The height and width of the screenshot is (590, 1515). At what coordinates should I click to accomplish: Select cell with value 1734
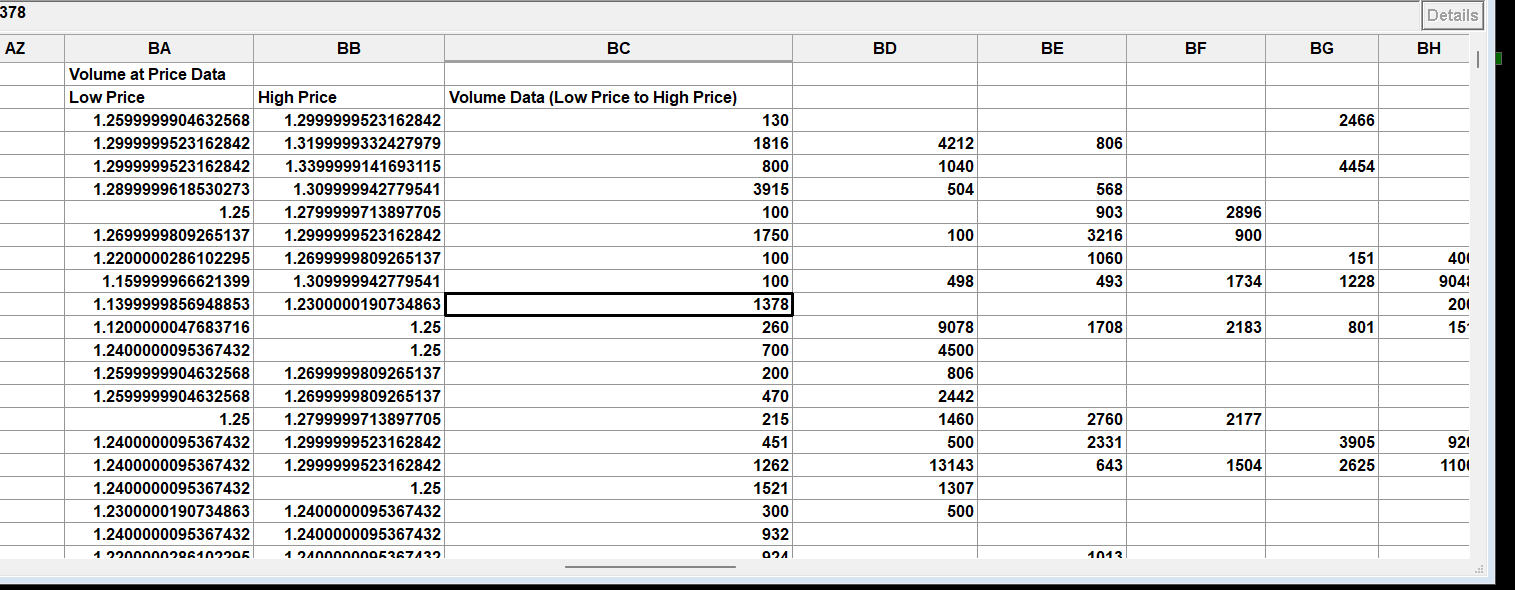pos(1196,281)
